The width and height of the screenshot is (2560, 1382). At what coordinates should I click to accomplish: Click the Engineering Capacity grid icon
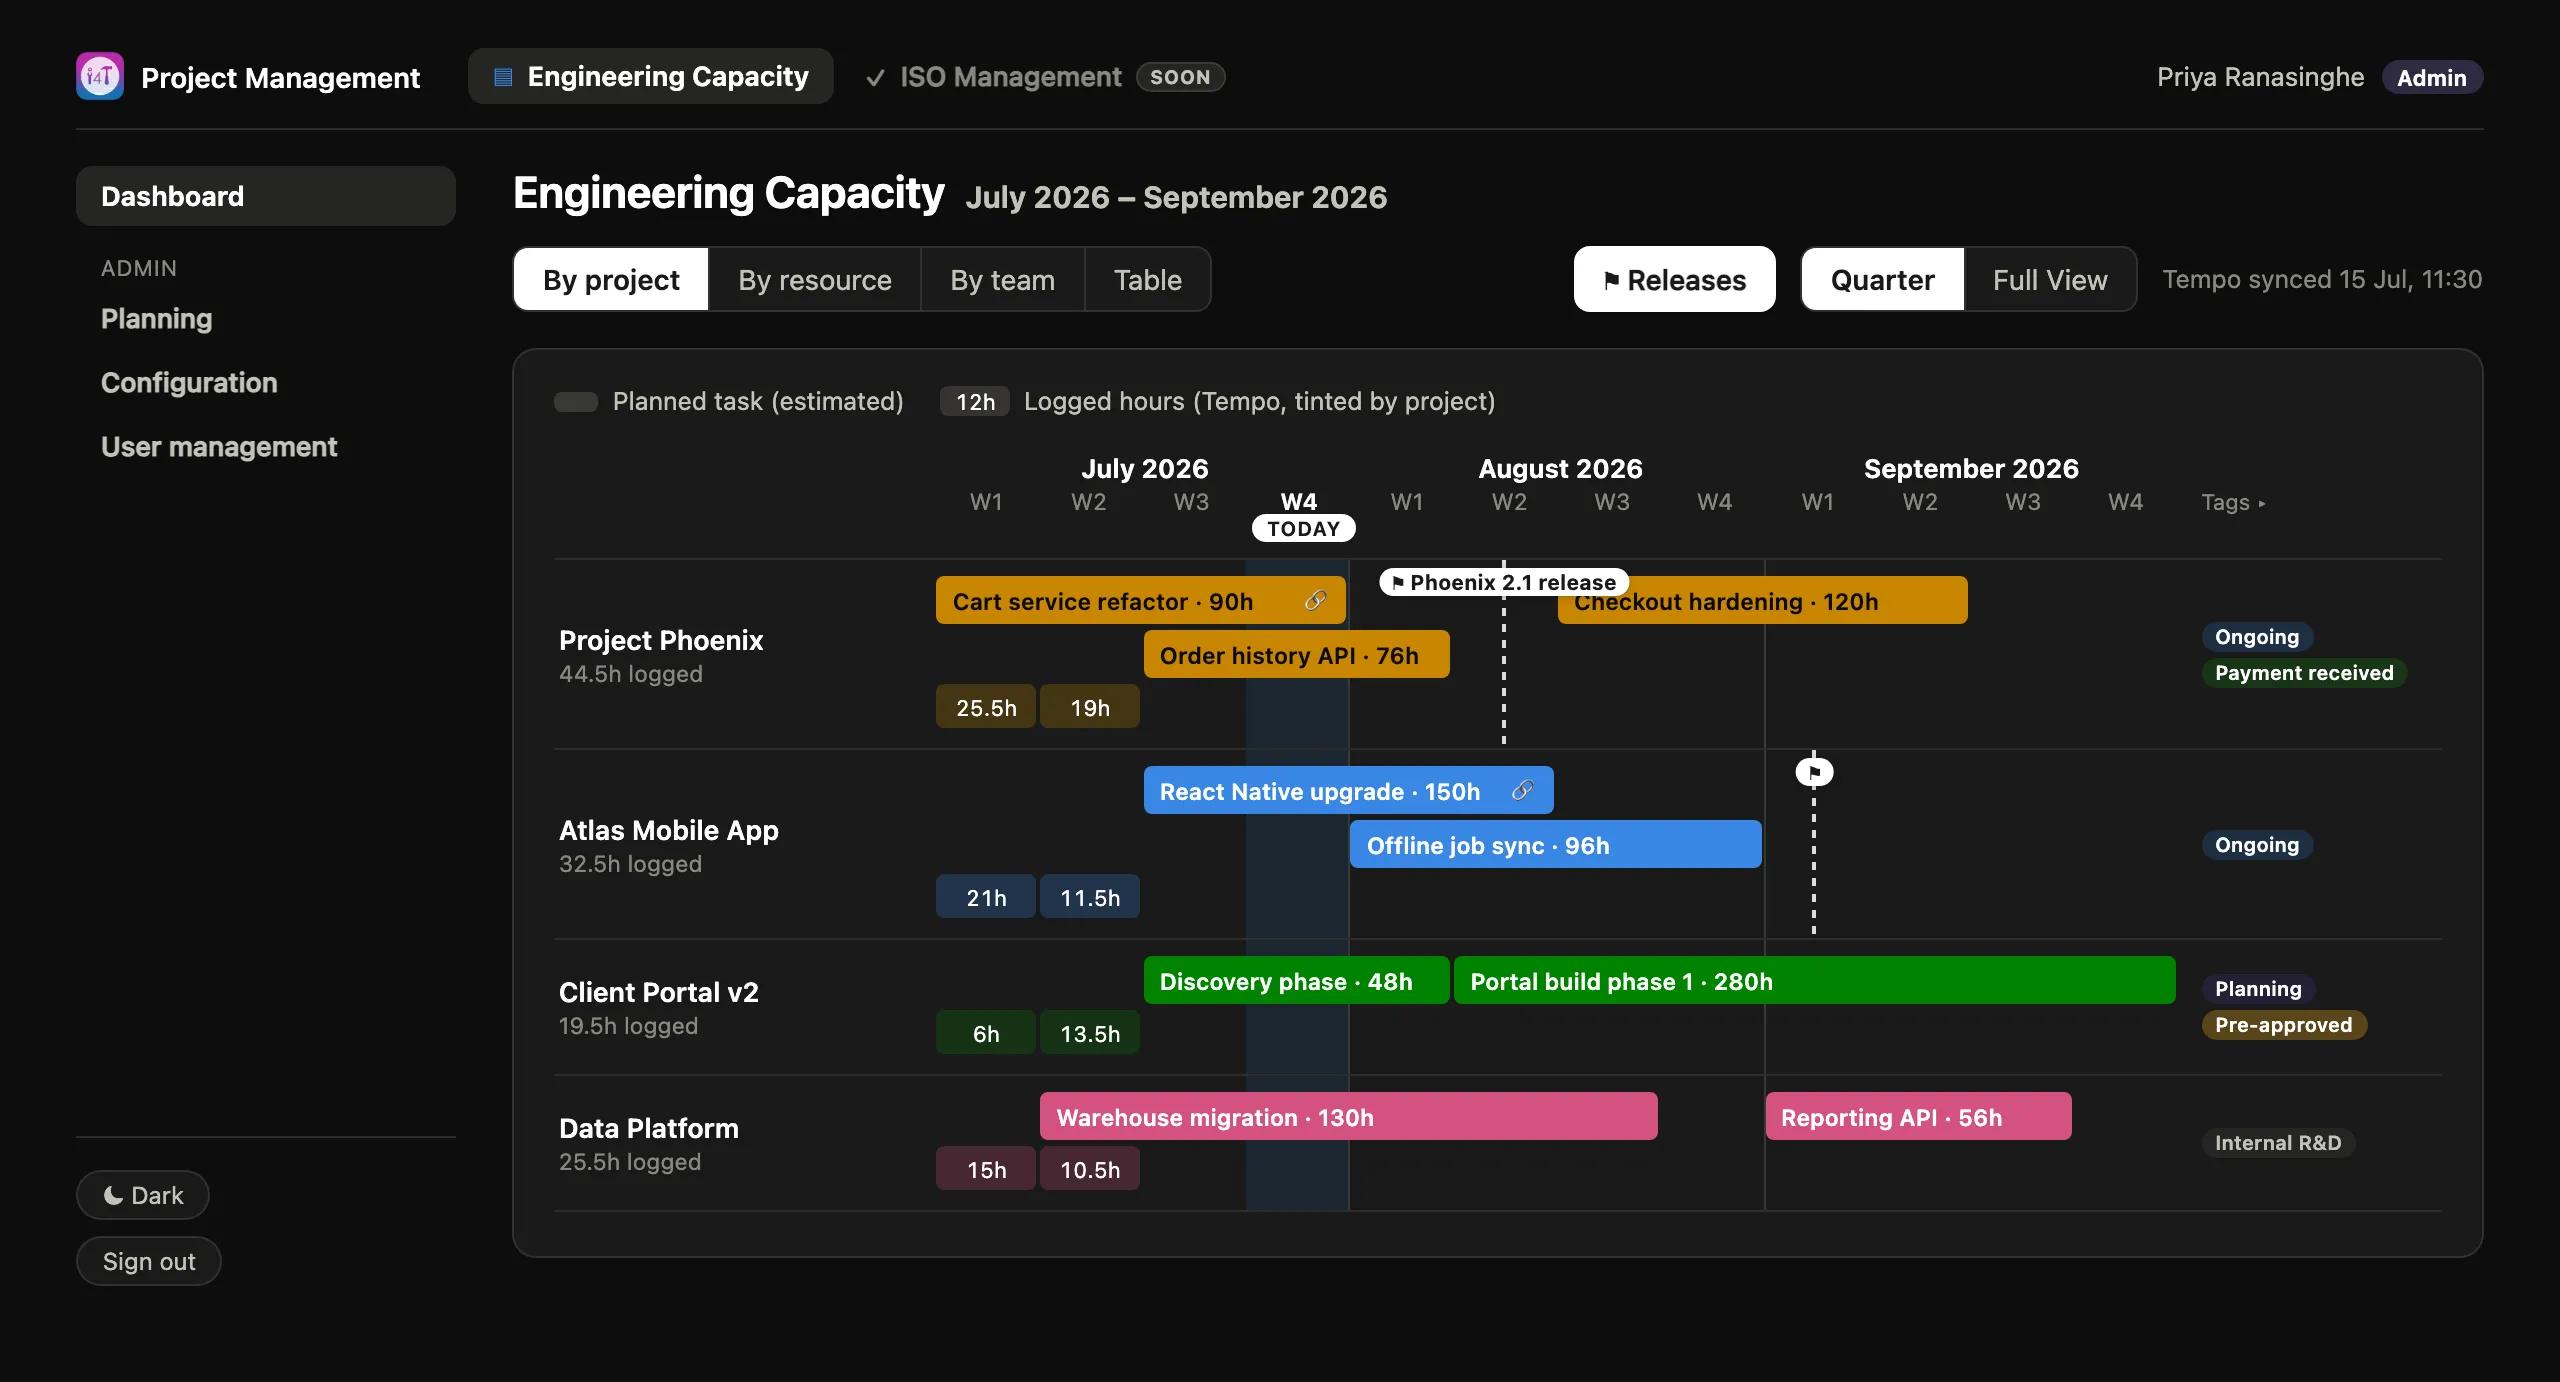pyautogui.click(x=504, y=77)
